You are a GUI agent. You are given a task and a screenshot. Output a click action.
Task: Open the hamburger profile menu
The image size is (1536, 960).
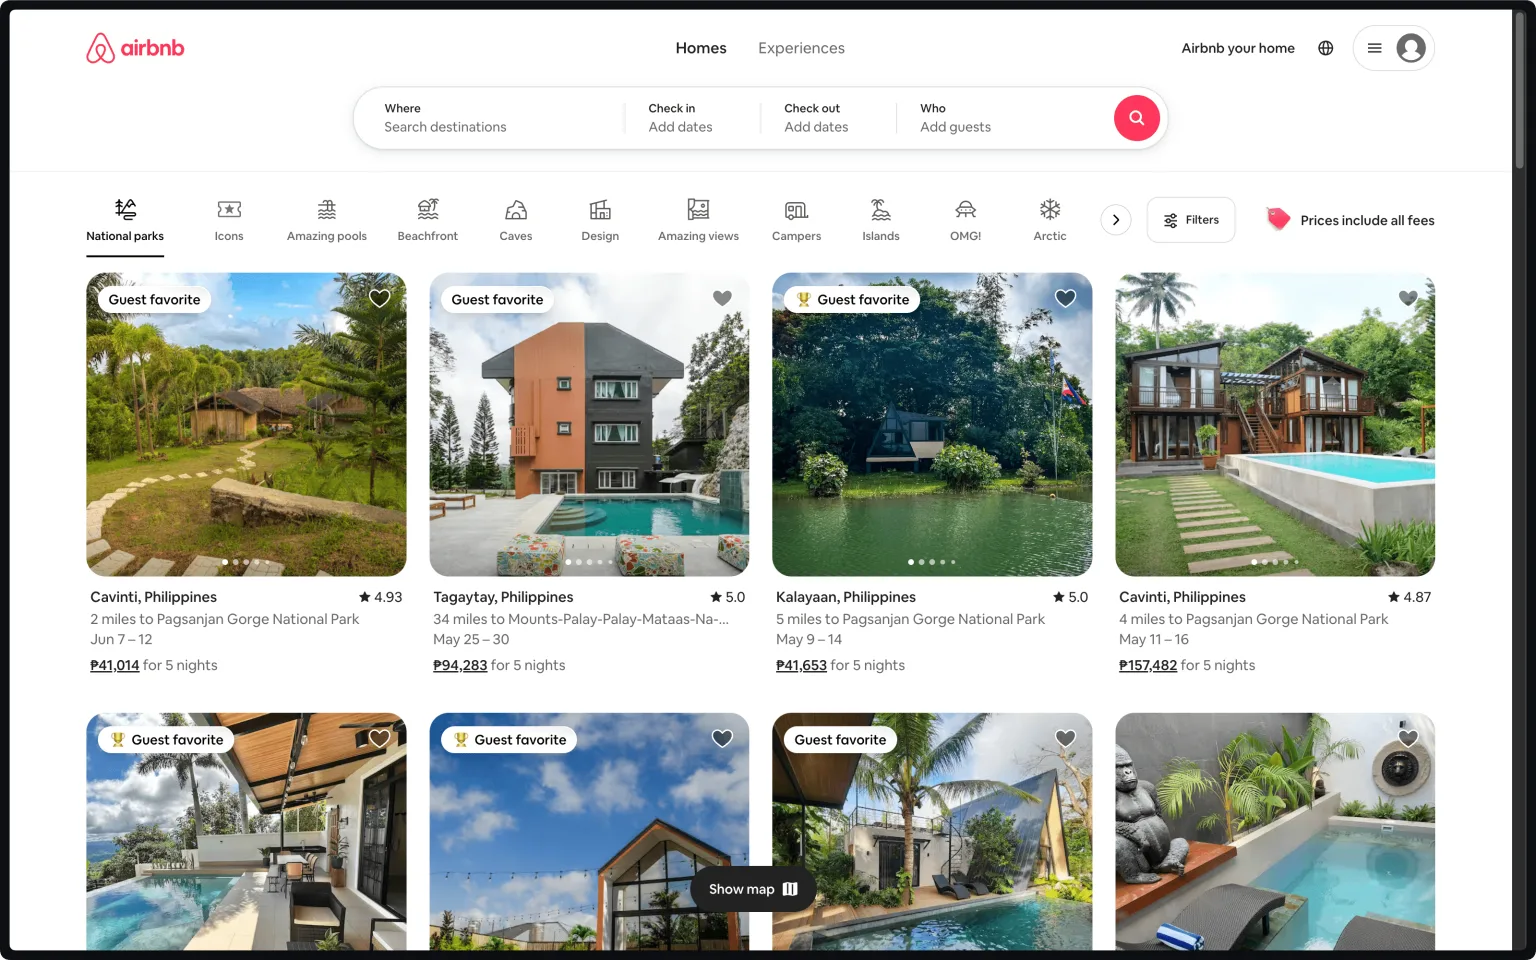1375,48
